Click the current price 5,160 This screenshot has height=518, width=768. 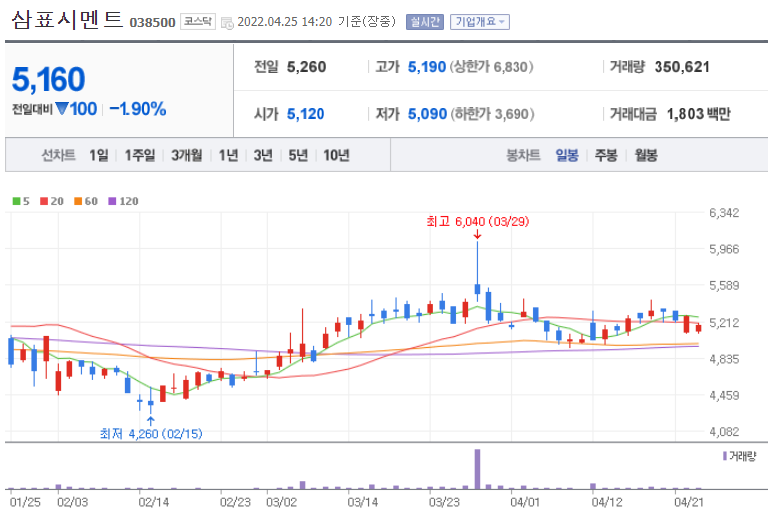tap(48, 79)
